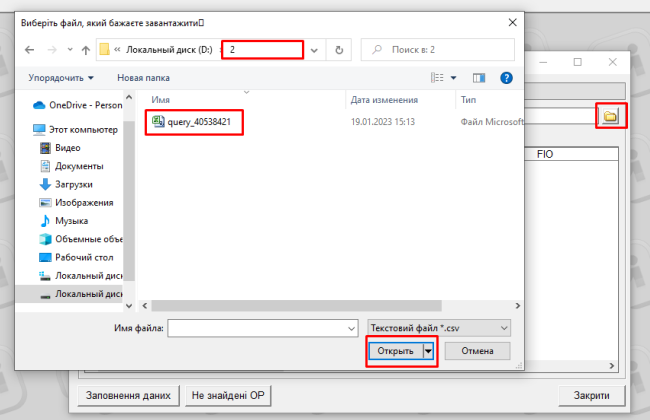Open the Упорядочить menu
Viewport: 650px width, 420px height.
click(61, 77)
